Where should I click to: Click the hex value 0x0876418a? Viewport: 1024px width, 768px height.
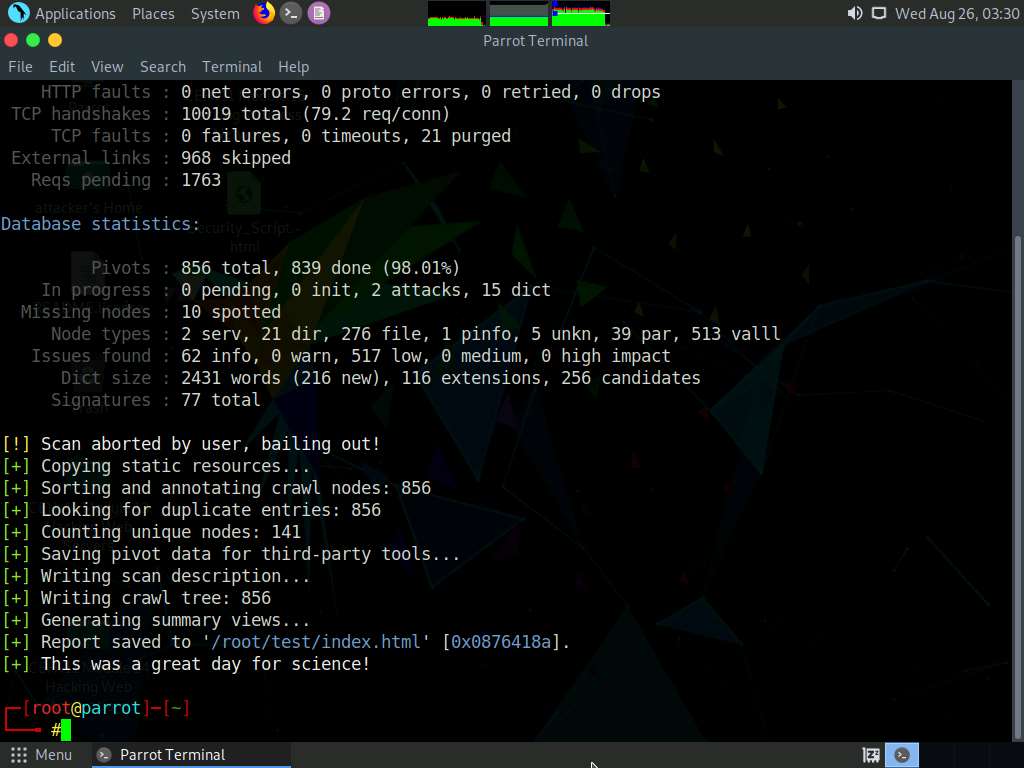[x=501, y=642]
